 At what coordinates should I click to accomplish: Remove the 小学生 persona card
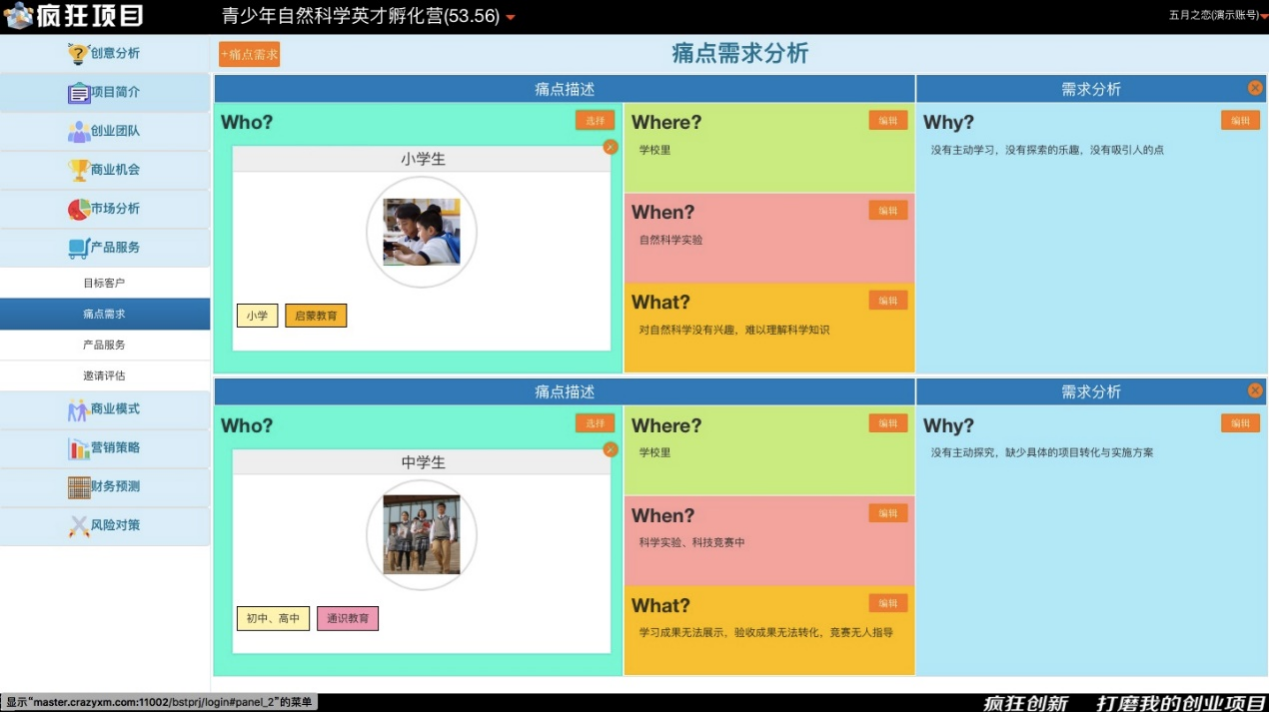610,147
